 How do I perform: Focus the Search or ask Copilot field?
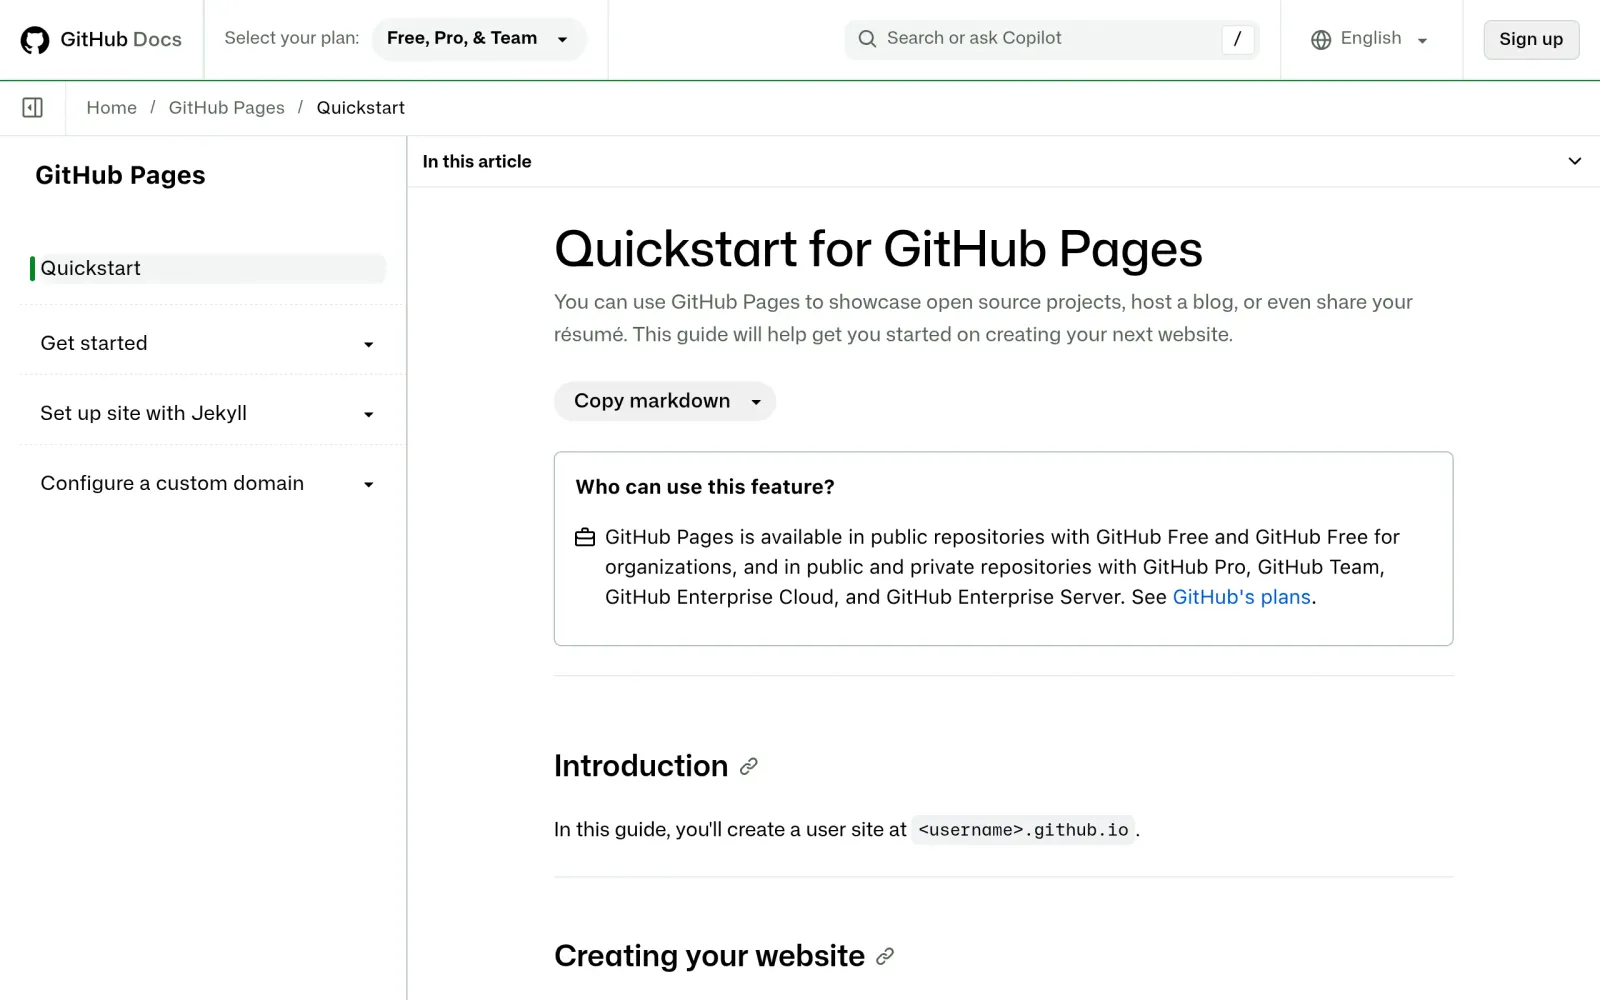(1052, 39)
